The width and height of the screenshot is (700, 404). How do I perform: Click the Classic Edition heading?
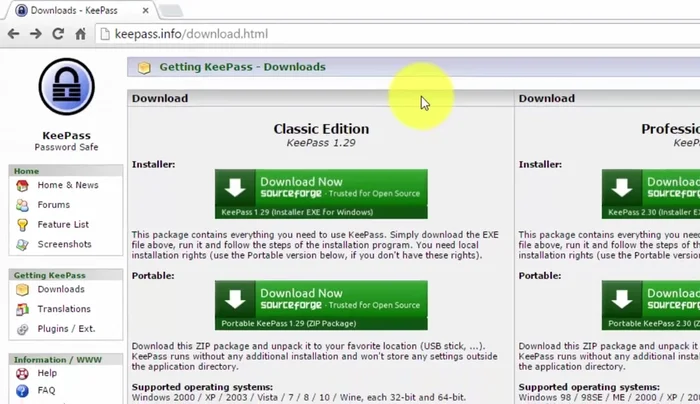coord(321,129)
